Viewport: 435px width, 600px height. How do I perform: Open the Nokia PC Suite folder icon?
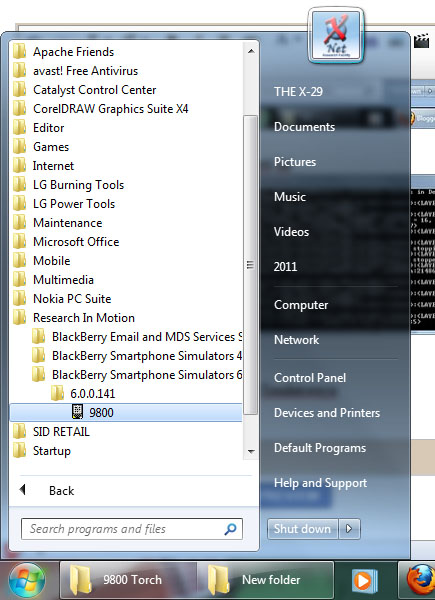(20, 298)
